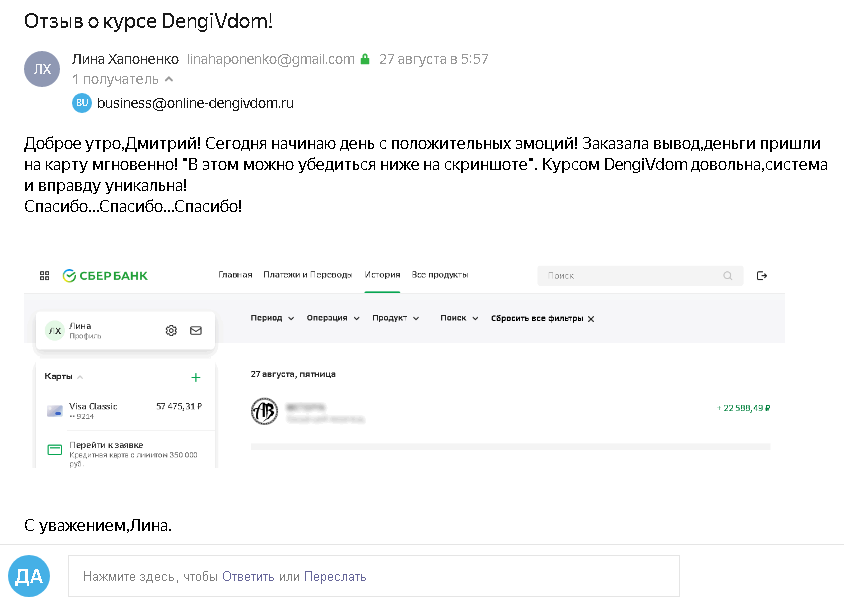844x604 pixels.
Task: Click Ответить link in reply box
Action: 248,577
